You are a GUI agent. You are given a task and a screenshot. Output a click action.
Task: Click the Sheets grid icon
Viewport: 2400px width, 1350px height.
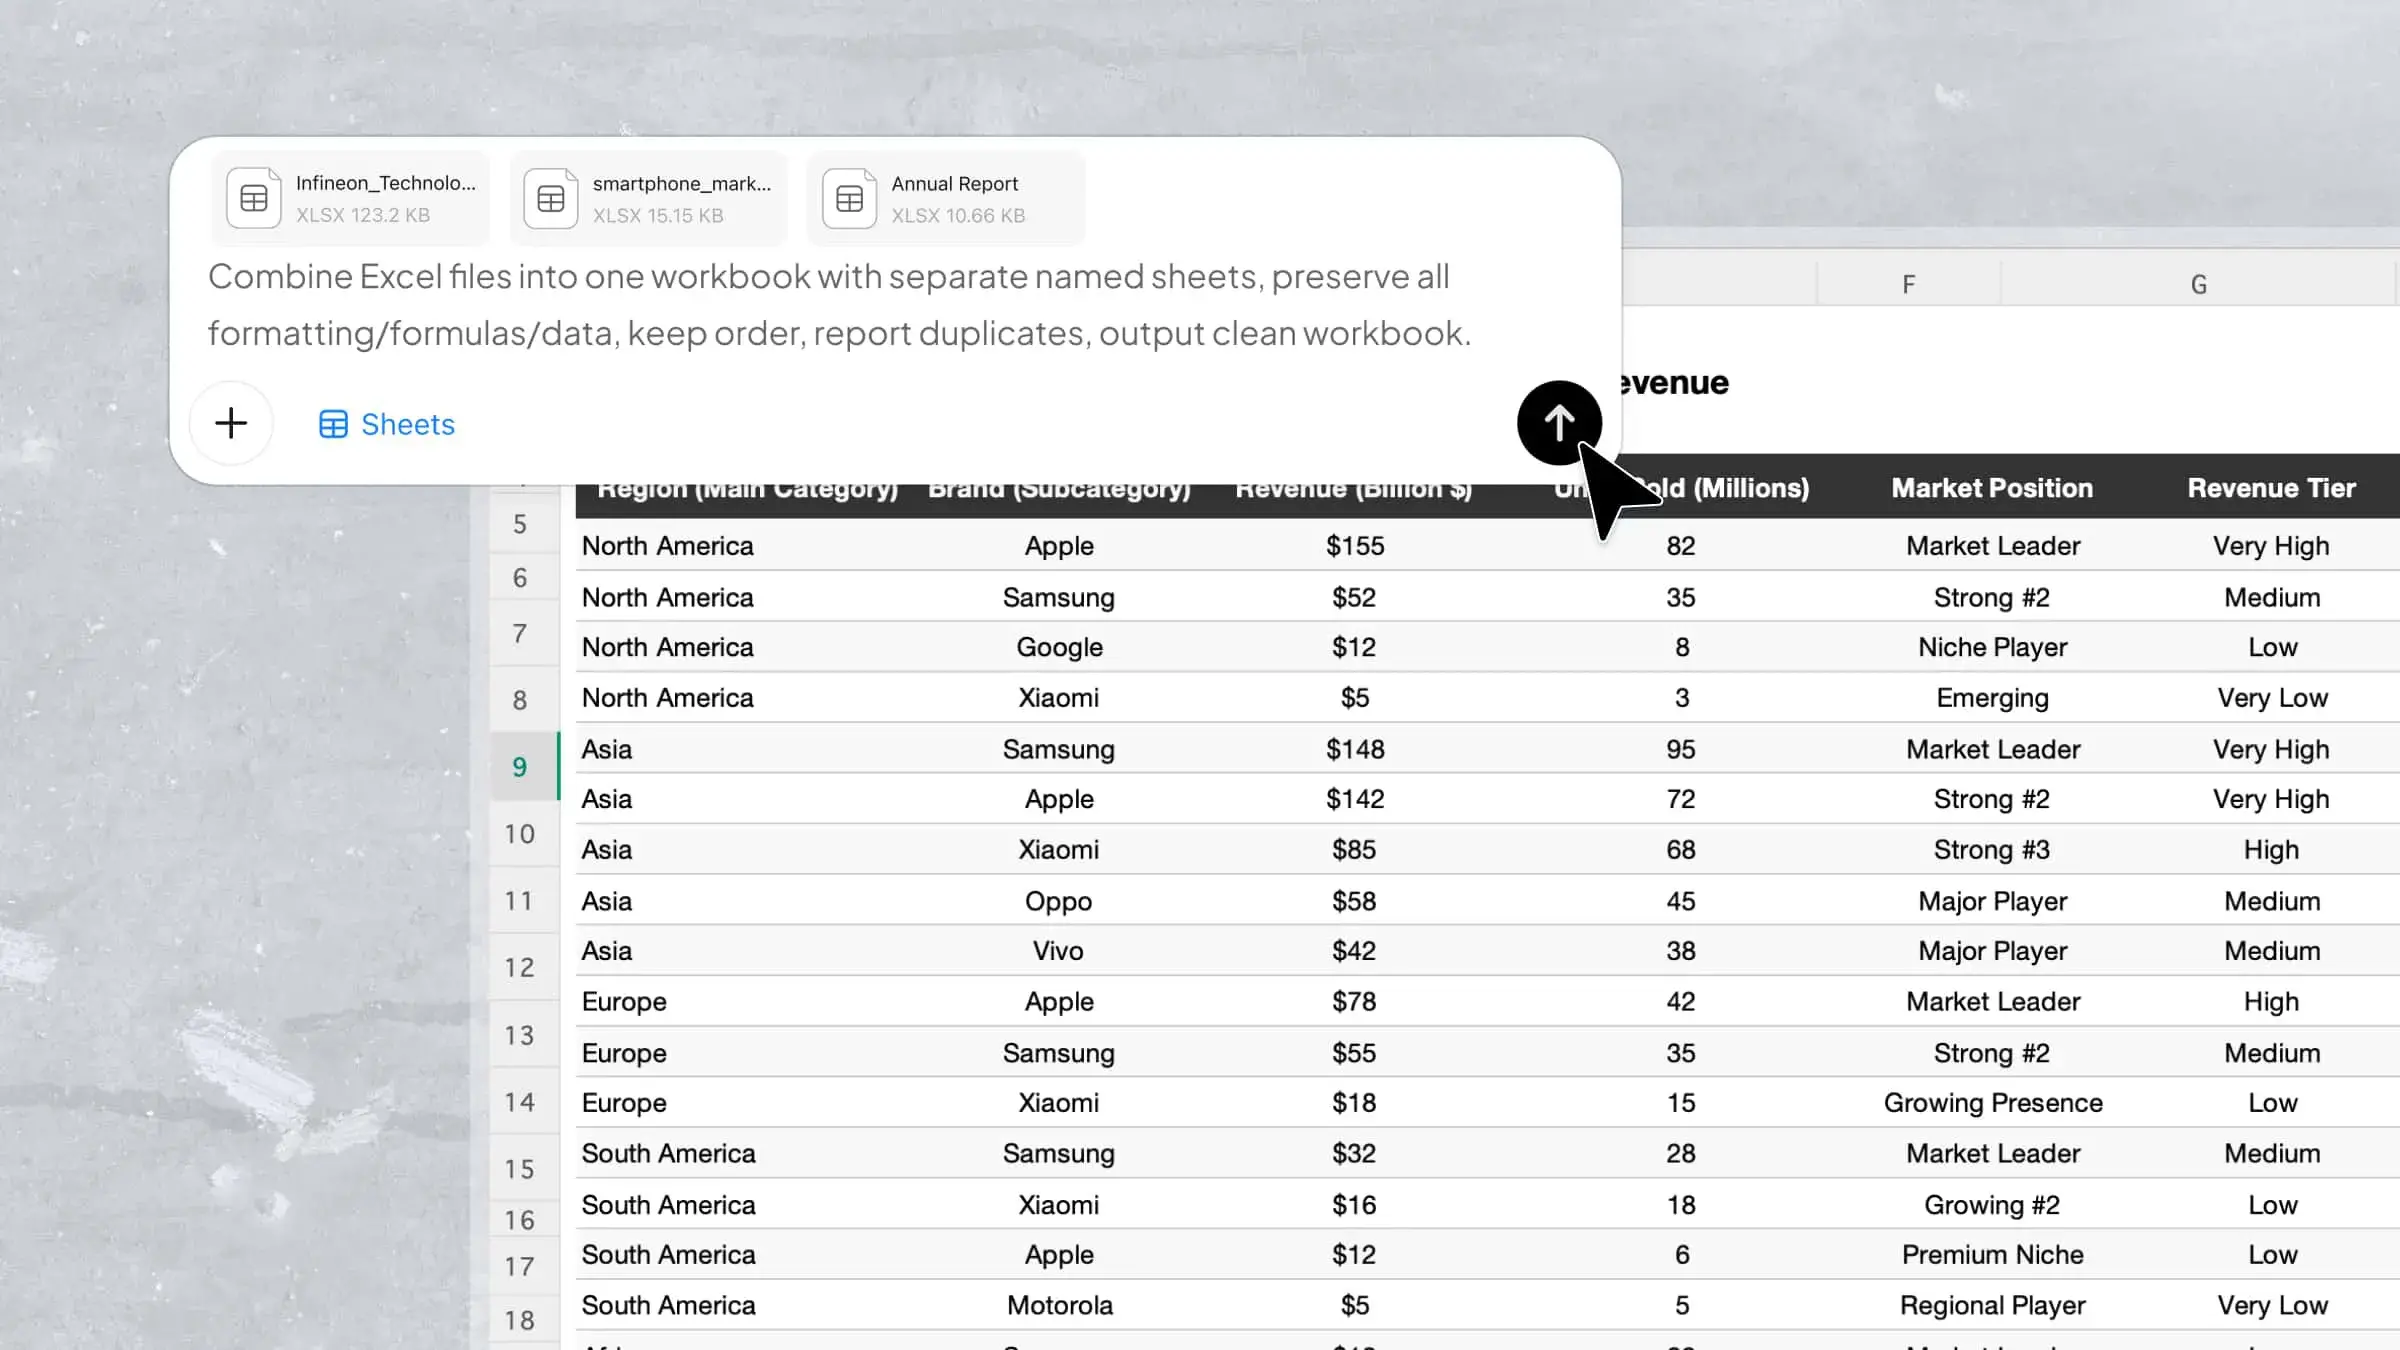333,424
